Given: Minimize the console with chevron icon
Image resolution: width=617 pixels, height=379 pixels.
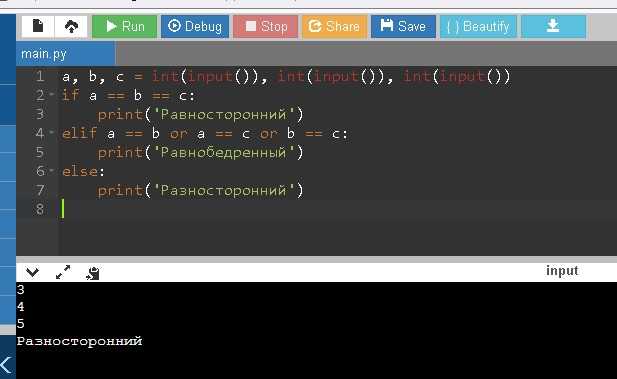Looking at the screenshot, I should tap(32, 272).
